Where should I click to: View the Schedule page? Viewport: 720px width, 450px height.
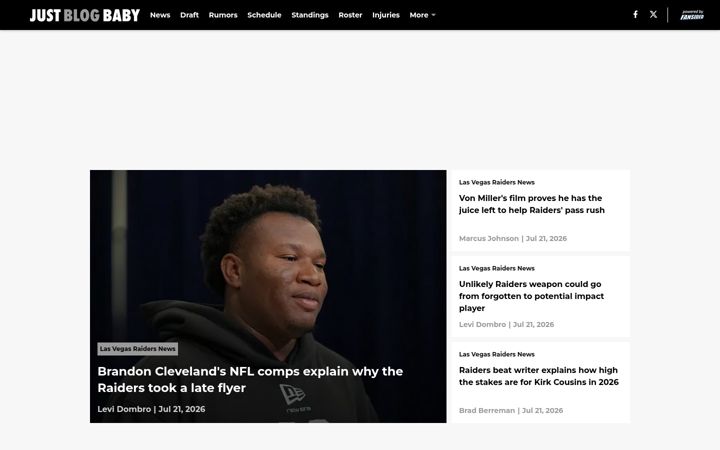pyautogui.click(x=264, y=15)
